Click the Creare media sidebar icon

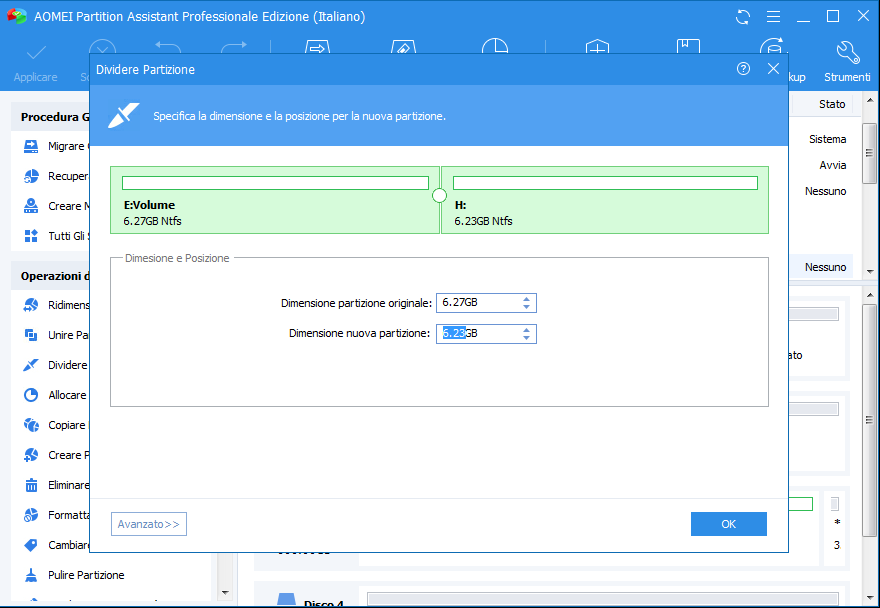[x=31, y=206]
